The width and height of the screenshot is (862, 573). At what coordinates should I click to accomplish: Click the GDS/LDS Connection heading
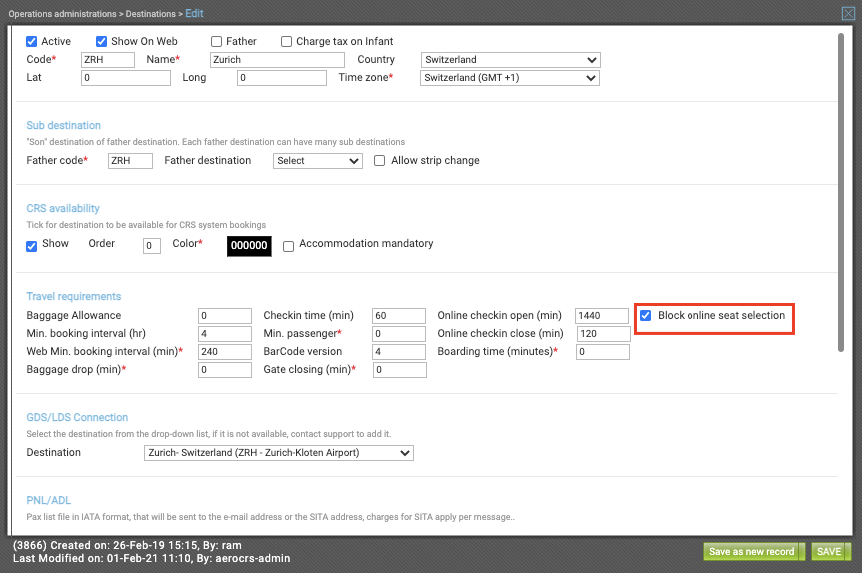tap(78, 417)
